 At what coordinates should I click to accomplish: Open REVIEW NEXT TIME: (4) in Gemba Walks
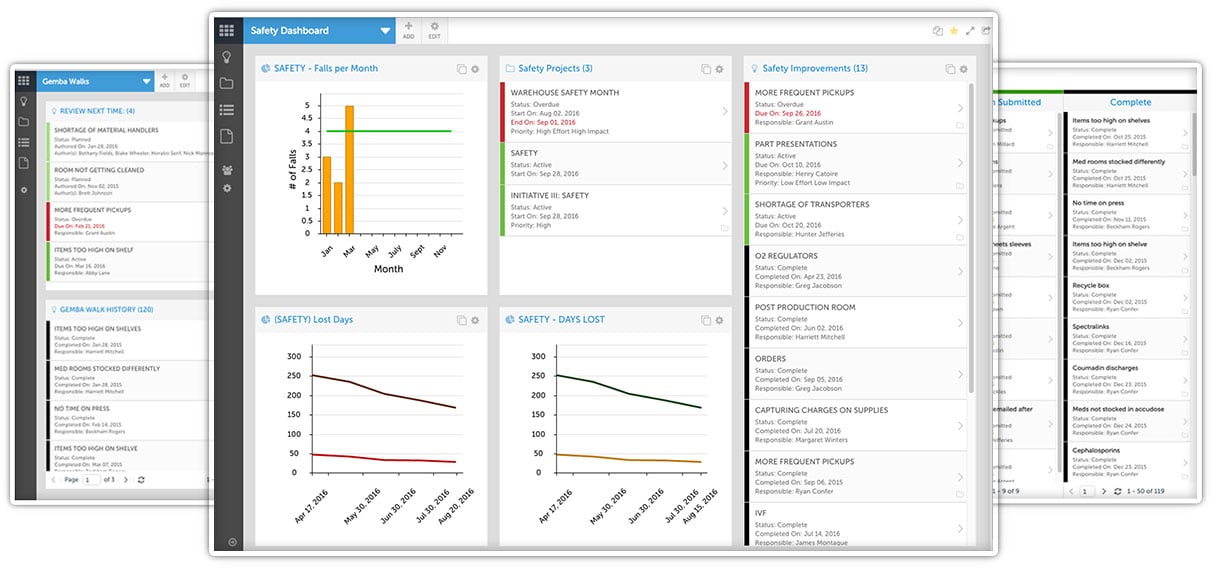97,111
